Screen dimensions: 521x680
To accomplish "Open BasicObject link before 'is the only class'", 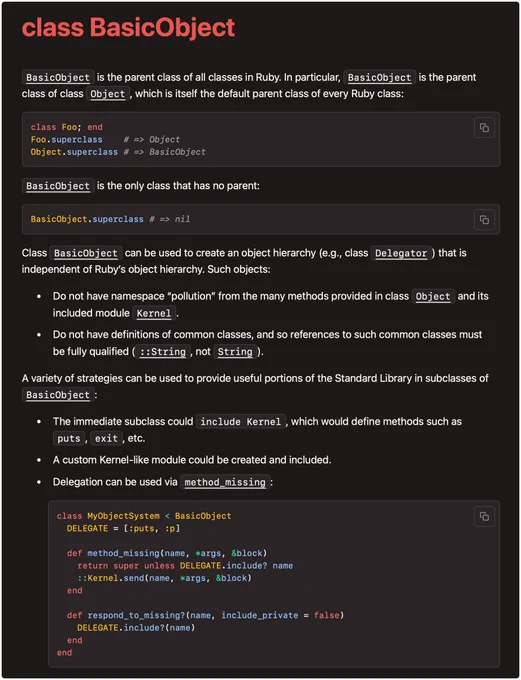I will [58, 186].
